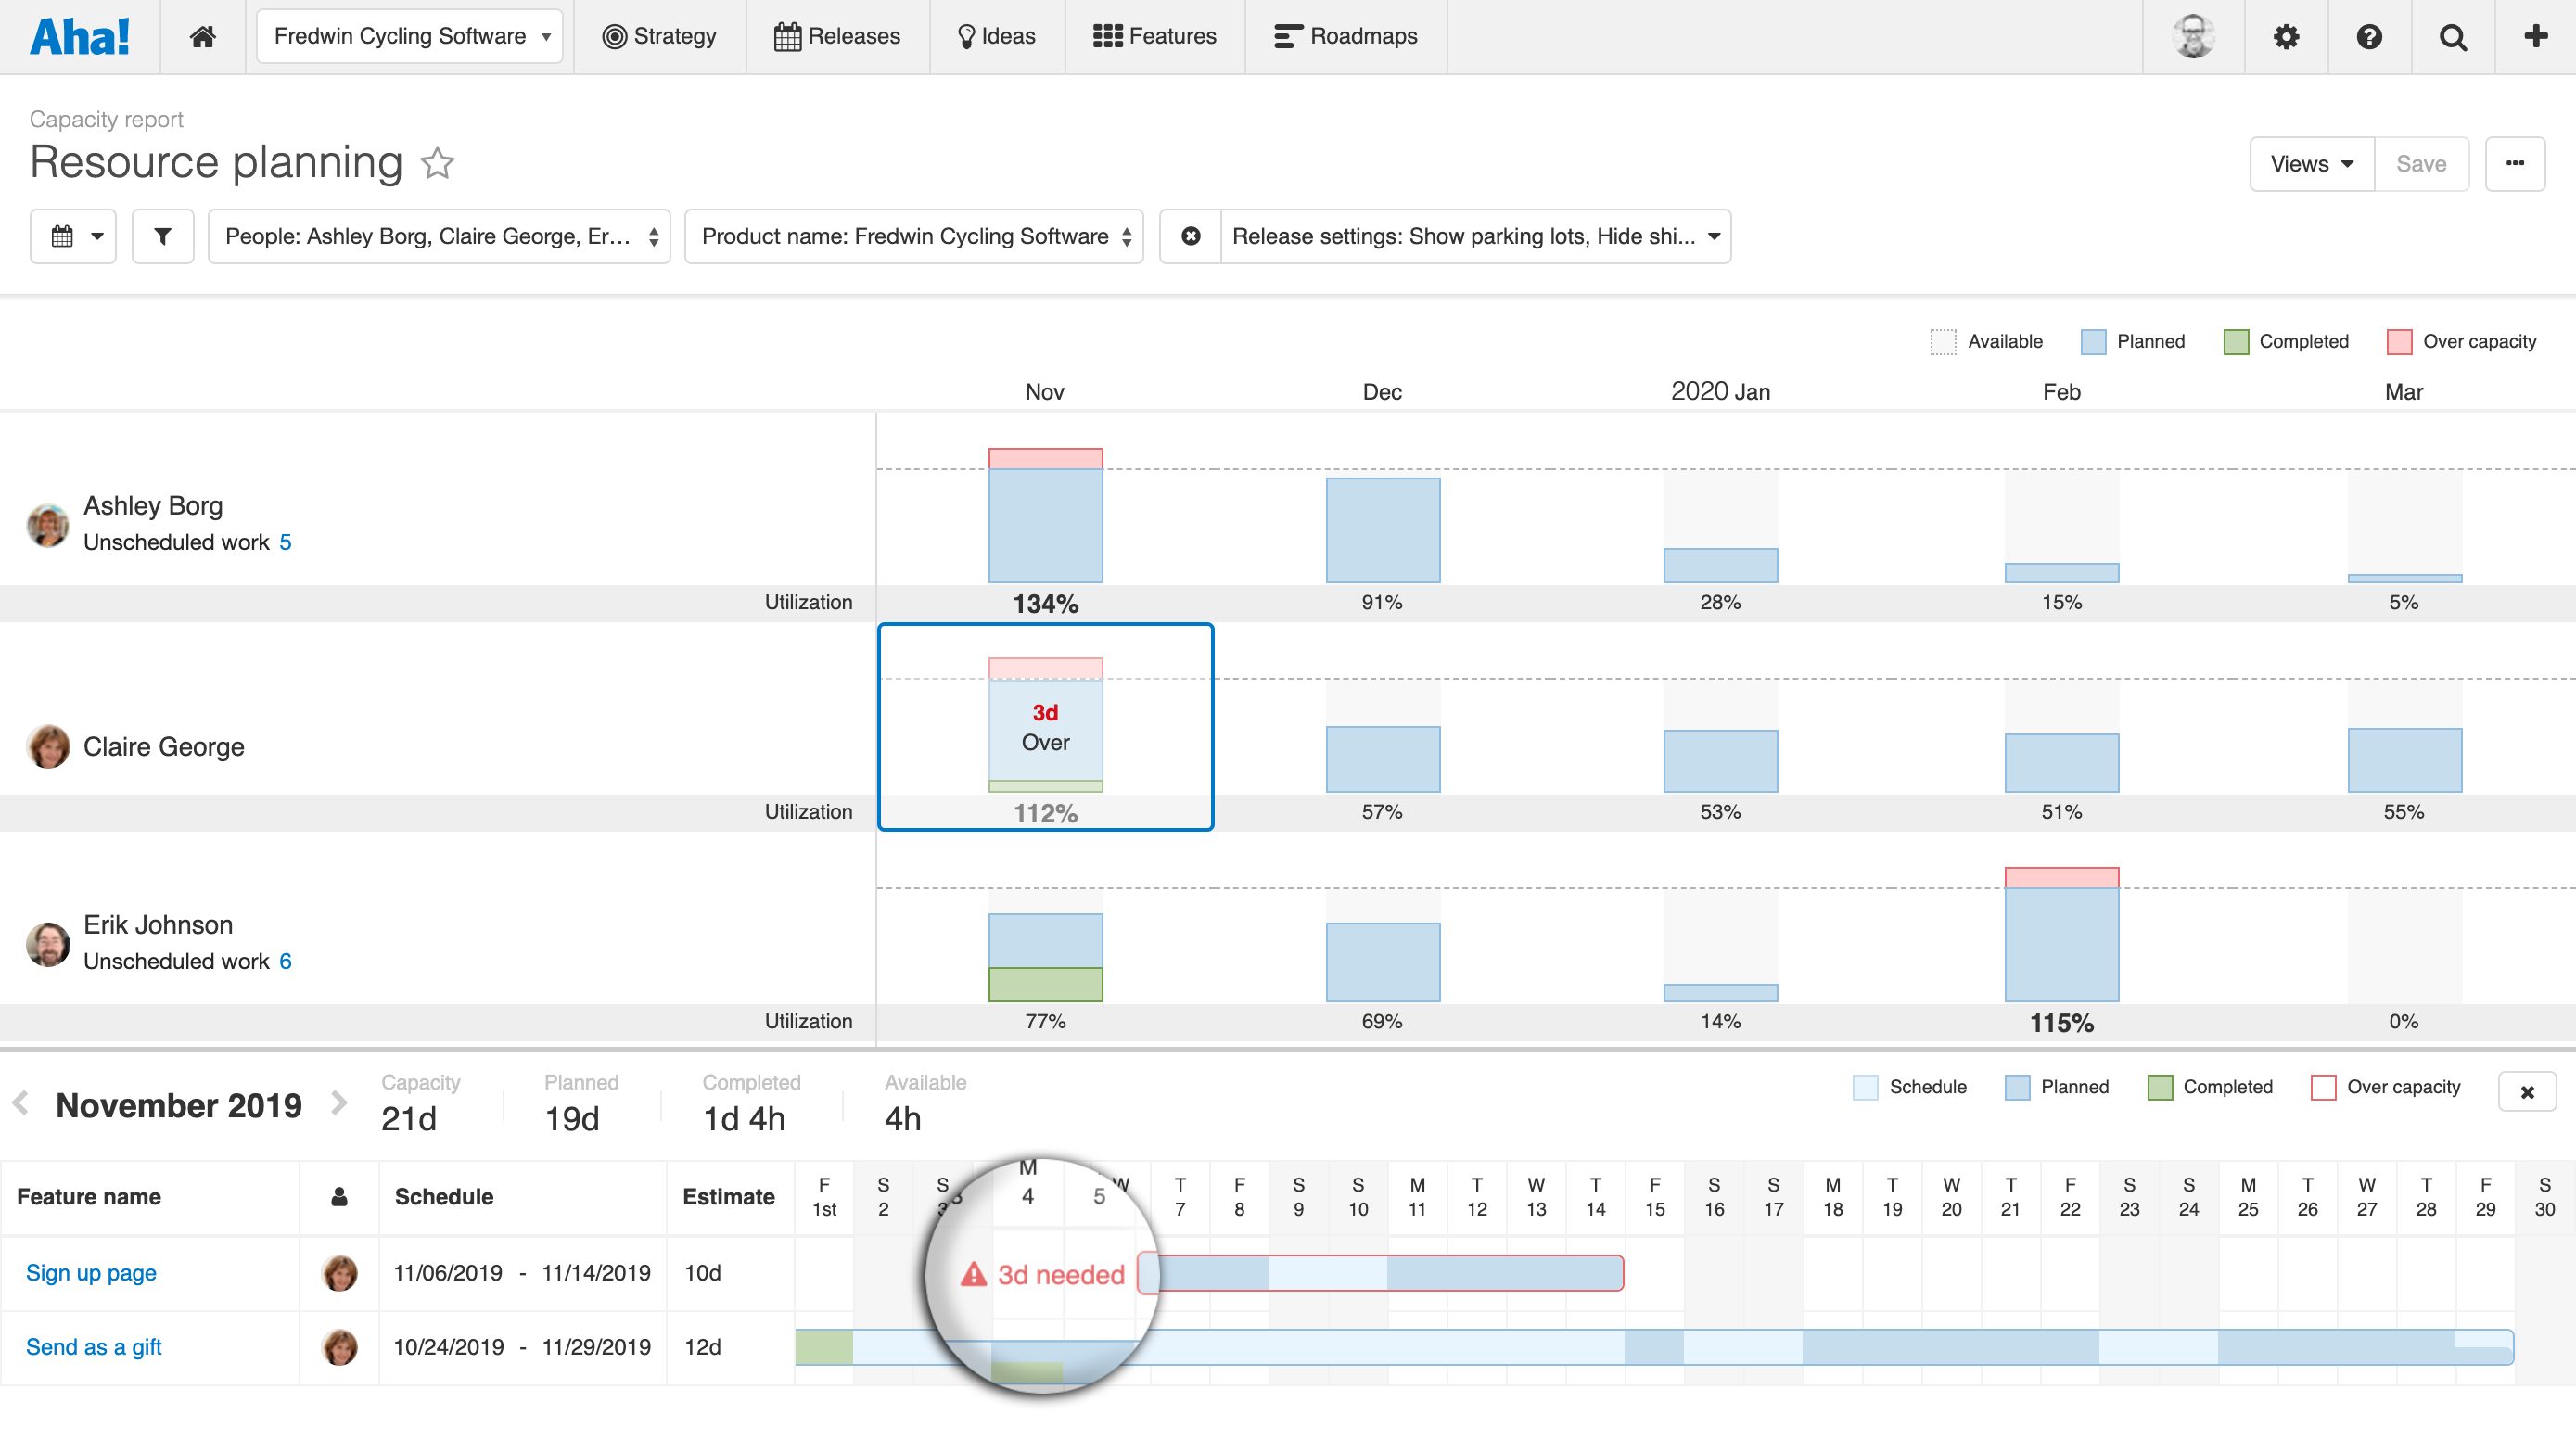Star the Resource planning report as favorite
This screenshot has width=2576, height=1440.
(x=437, y=163)
